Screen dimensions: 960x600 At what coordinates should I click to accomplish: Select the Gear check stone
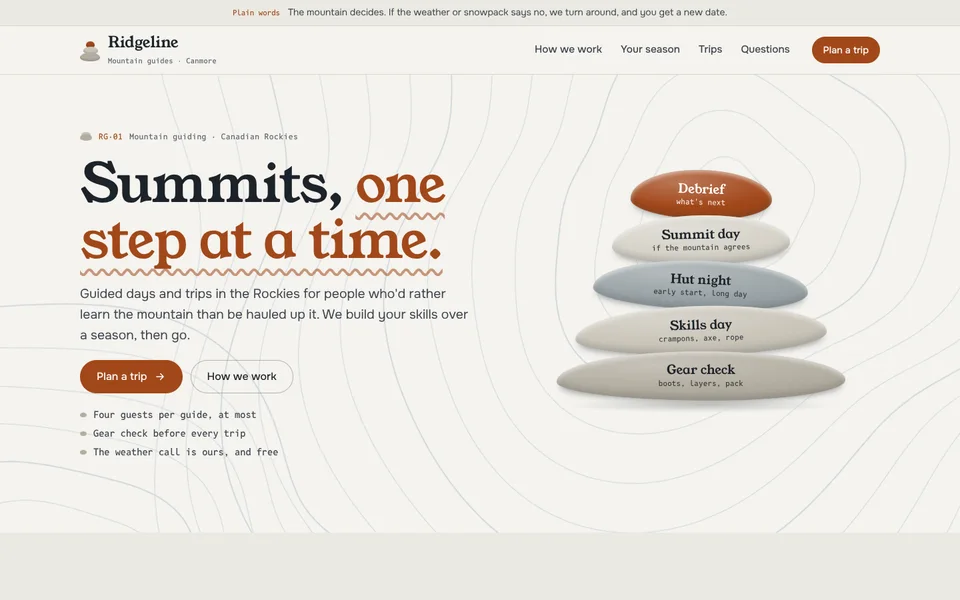click(x=701, y=376)
